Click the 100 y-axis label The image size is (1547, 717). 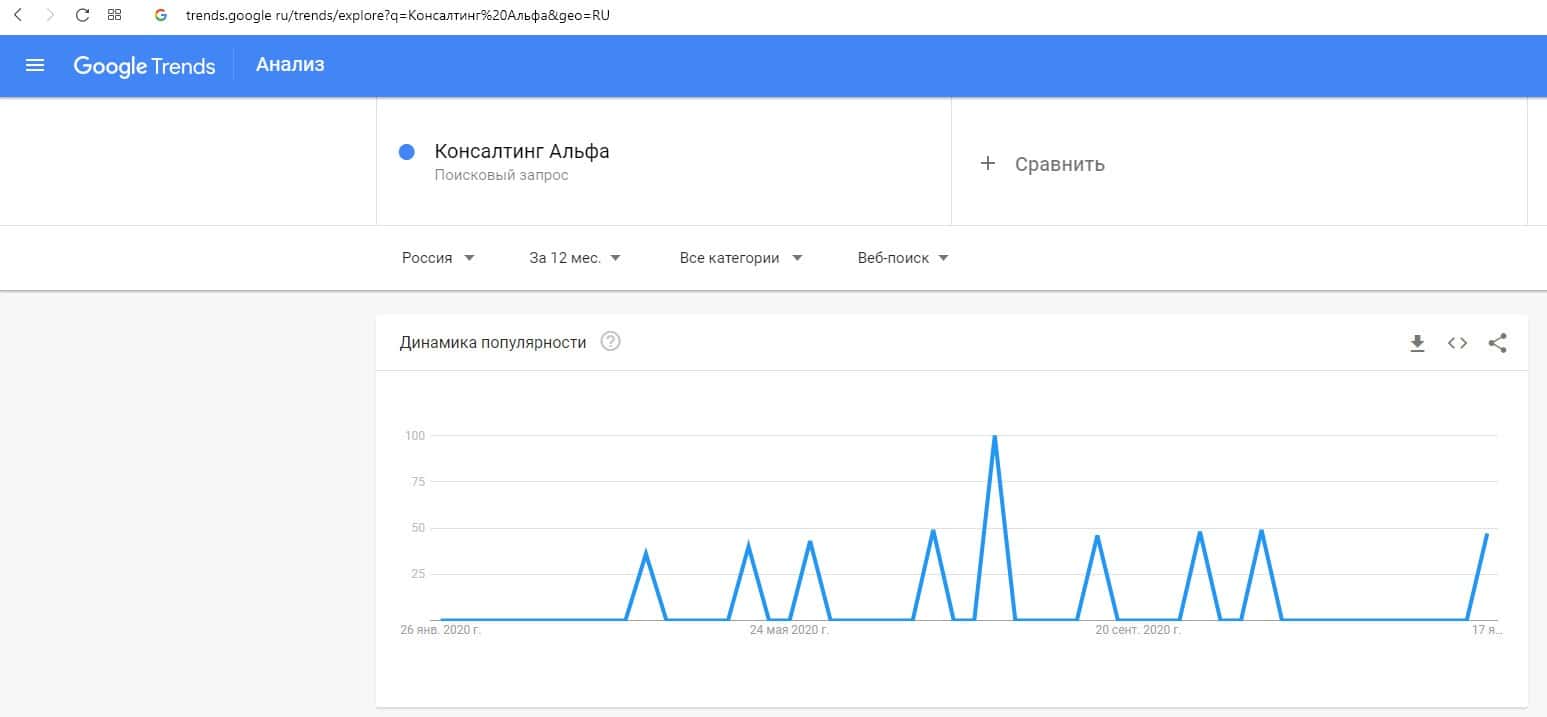[415, 436]
